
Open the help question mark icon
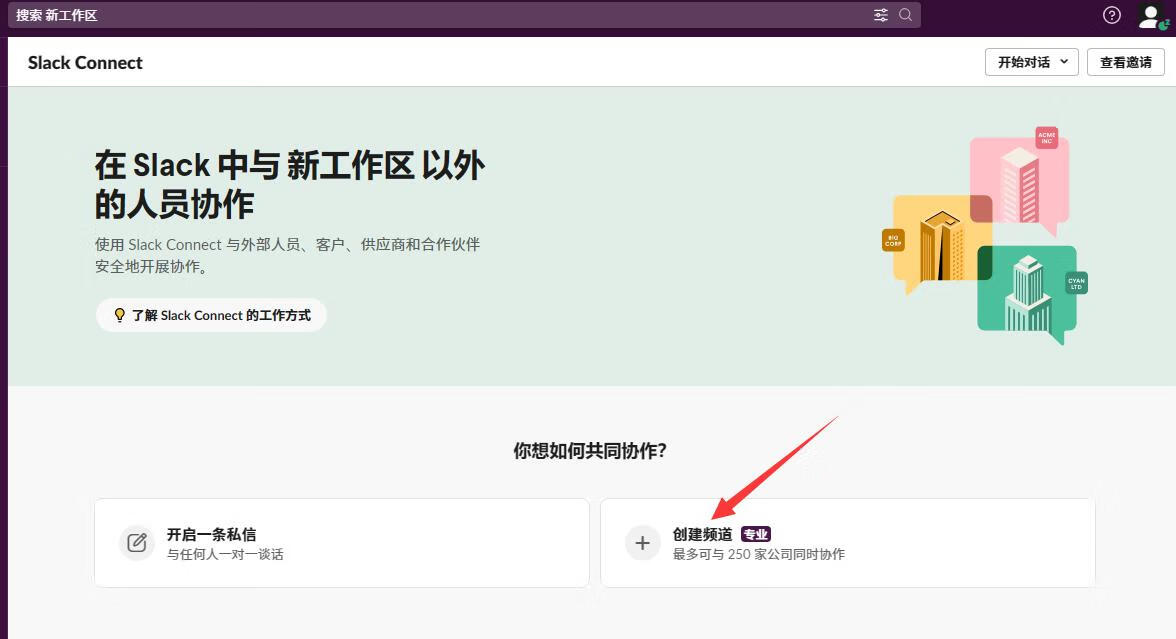(1112, 15)
